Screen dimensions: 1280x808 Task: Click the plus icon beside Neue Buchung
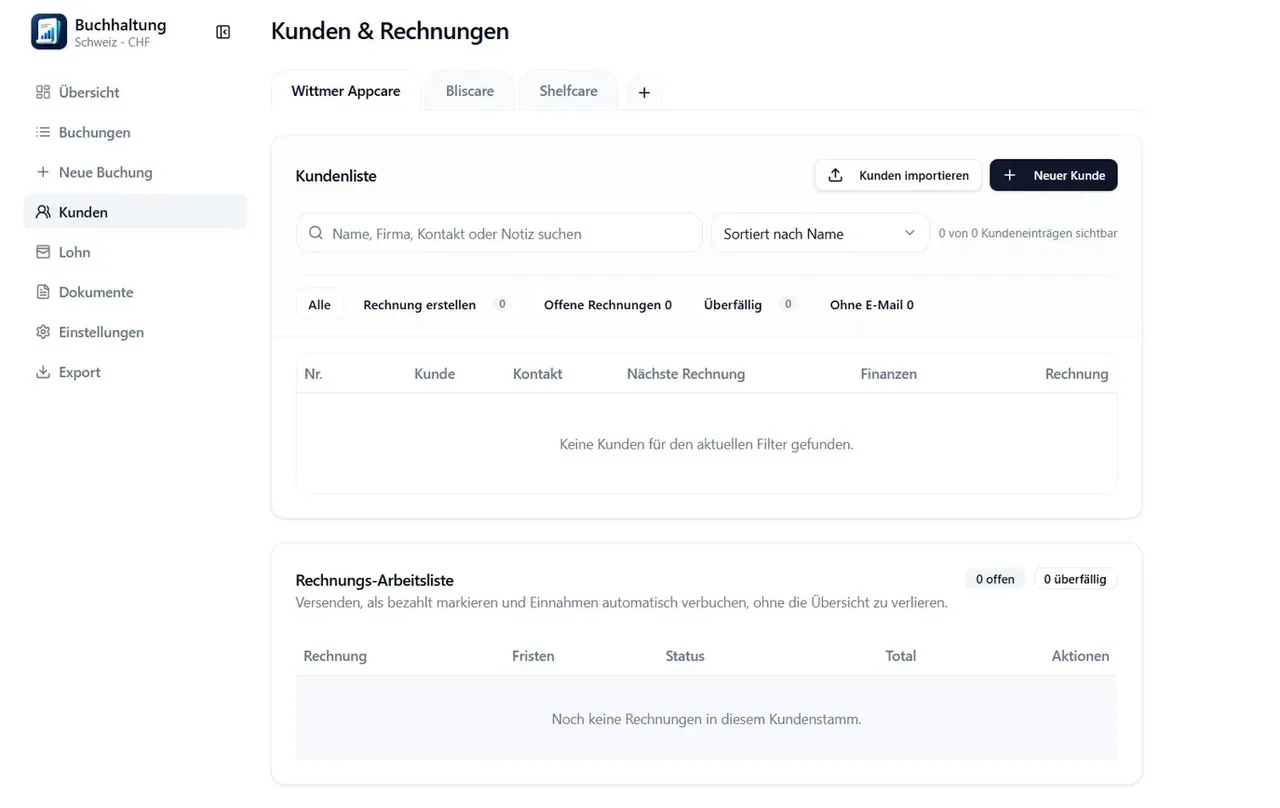tap(43, 172)
